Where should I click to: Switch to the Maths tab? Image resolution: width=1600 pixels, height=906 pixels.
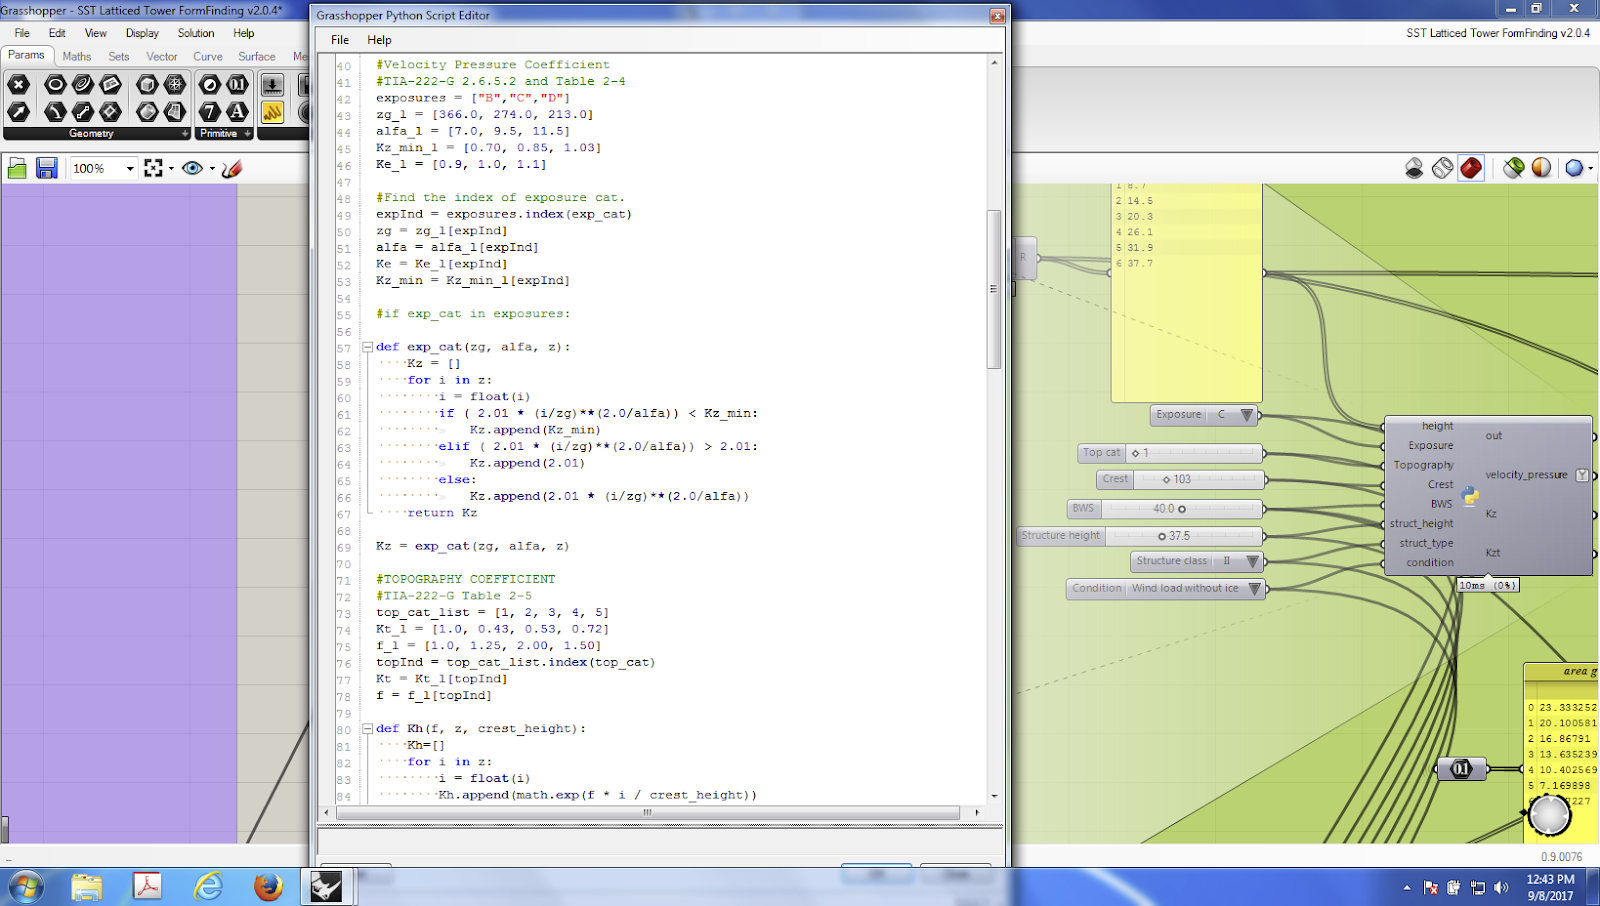tap(77, 56)
